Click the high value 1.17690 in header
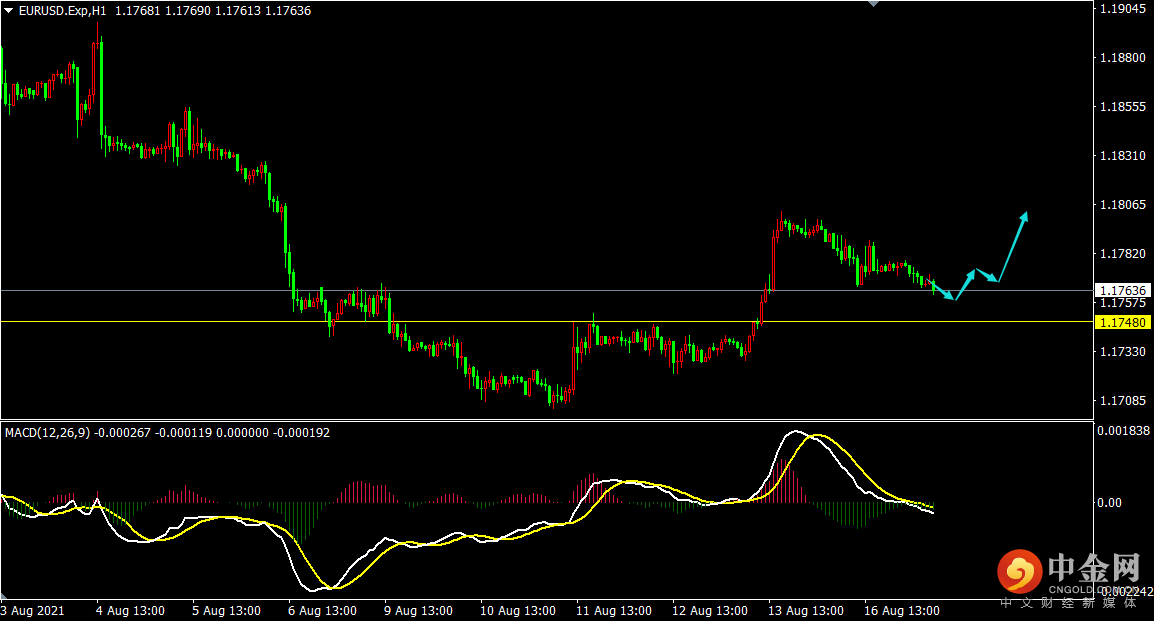 tap(188, 11)
